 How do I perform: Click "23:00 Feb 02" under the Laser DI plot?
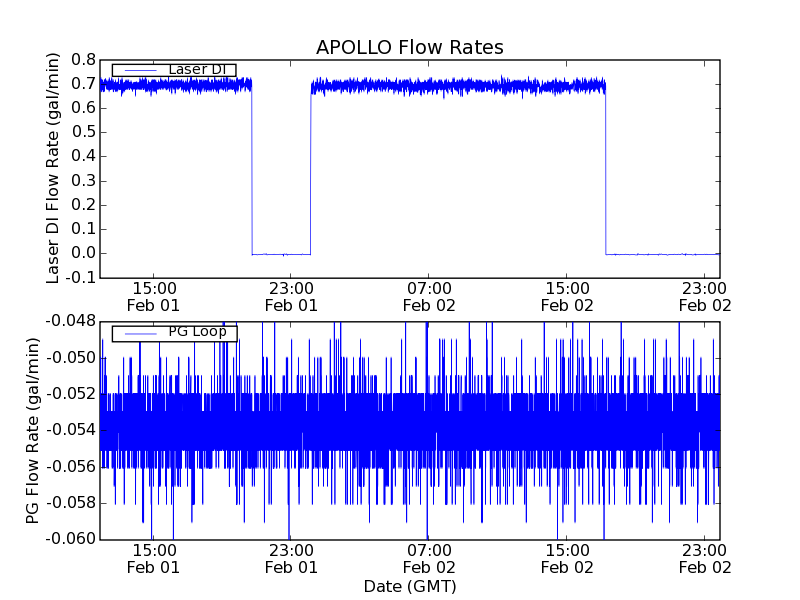[x=705, y=297]
